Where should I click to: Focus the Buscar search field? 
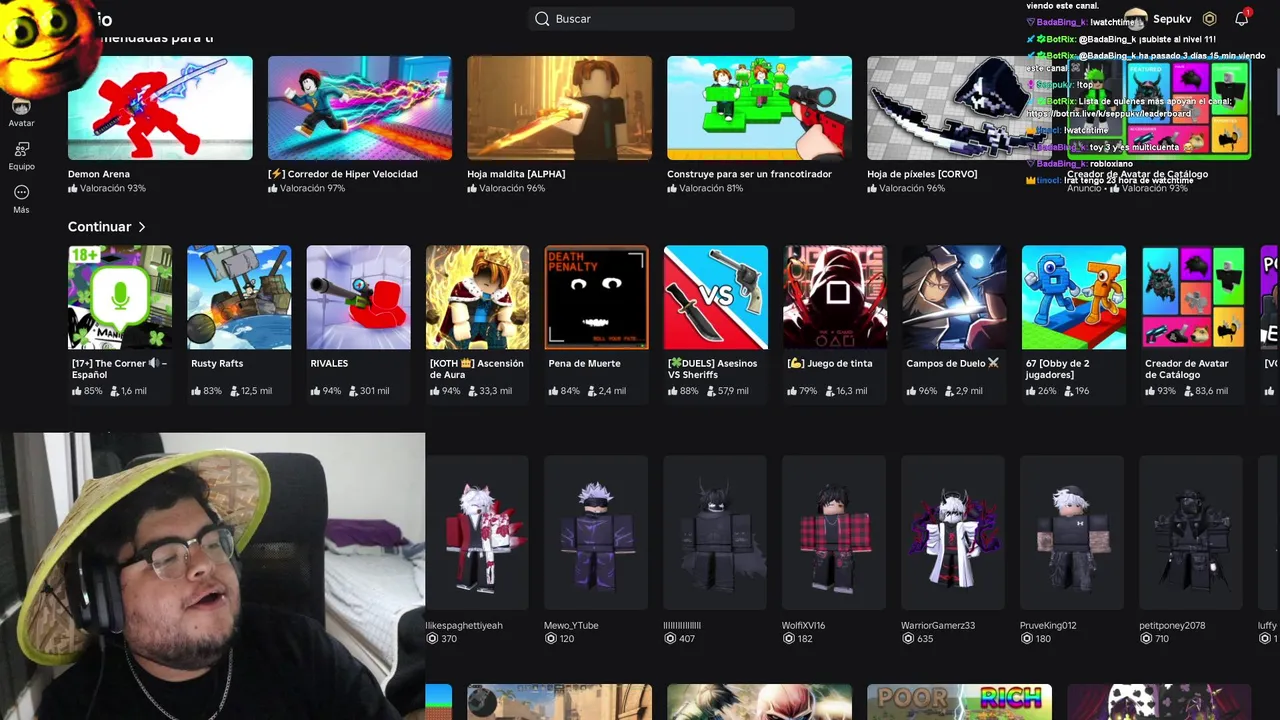click(x=661, y=19)
